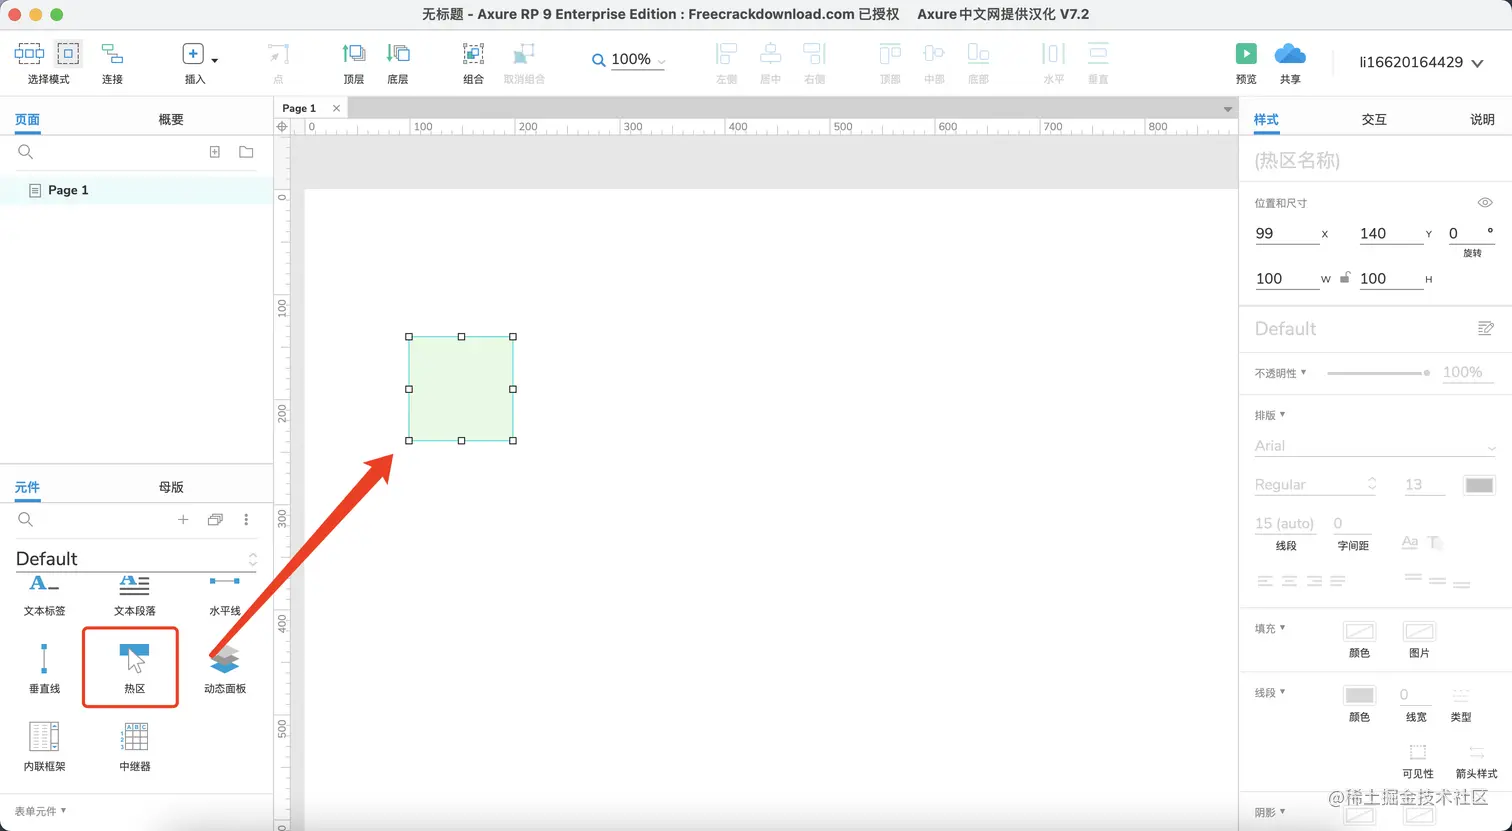Toggle the widget visibility eye icon
The width and height of the screenshot is (1512, 831).
(x=1485, y=202)
